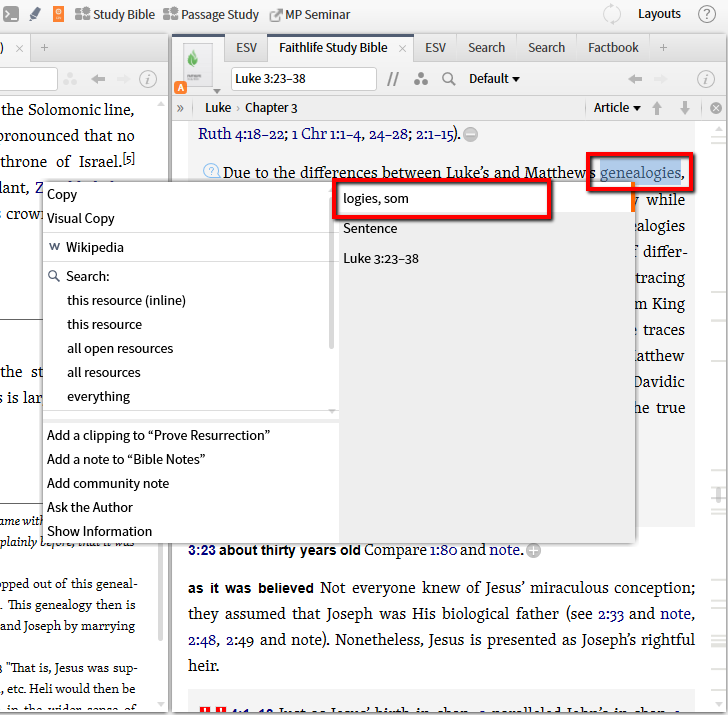The width and height of the screenshot is (728, 715).
Task: Click the question-mark note icon
Action: (211, 171)
